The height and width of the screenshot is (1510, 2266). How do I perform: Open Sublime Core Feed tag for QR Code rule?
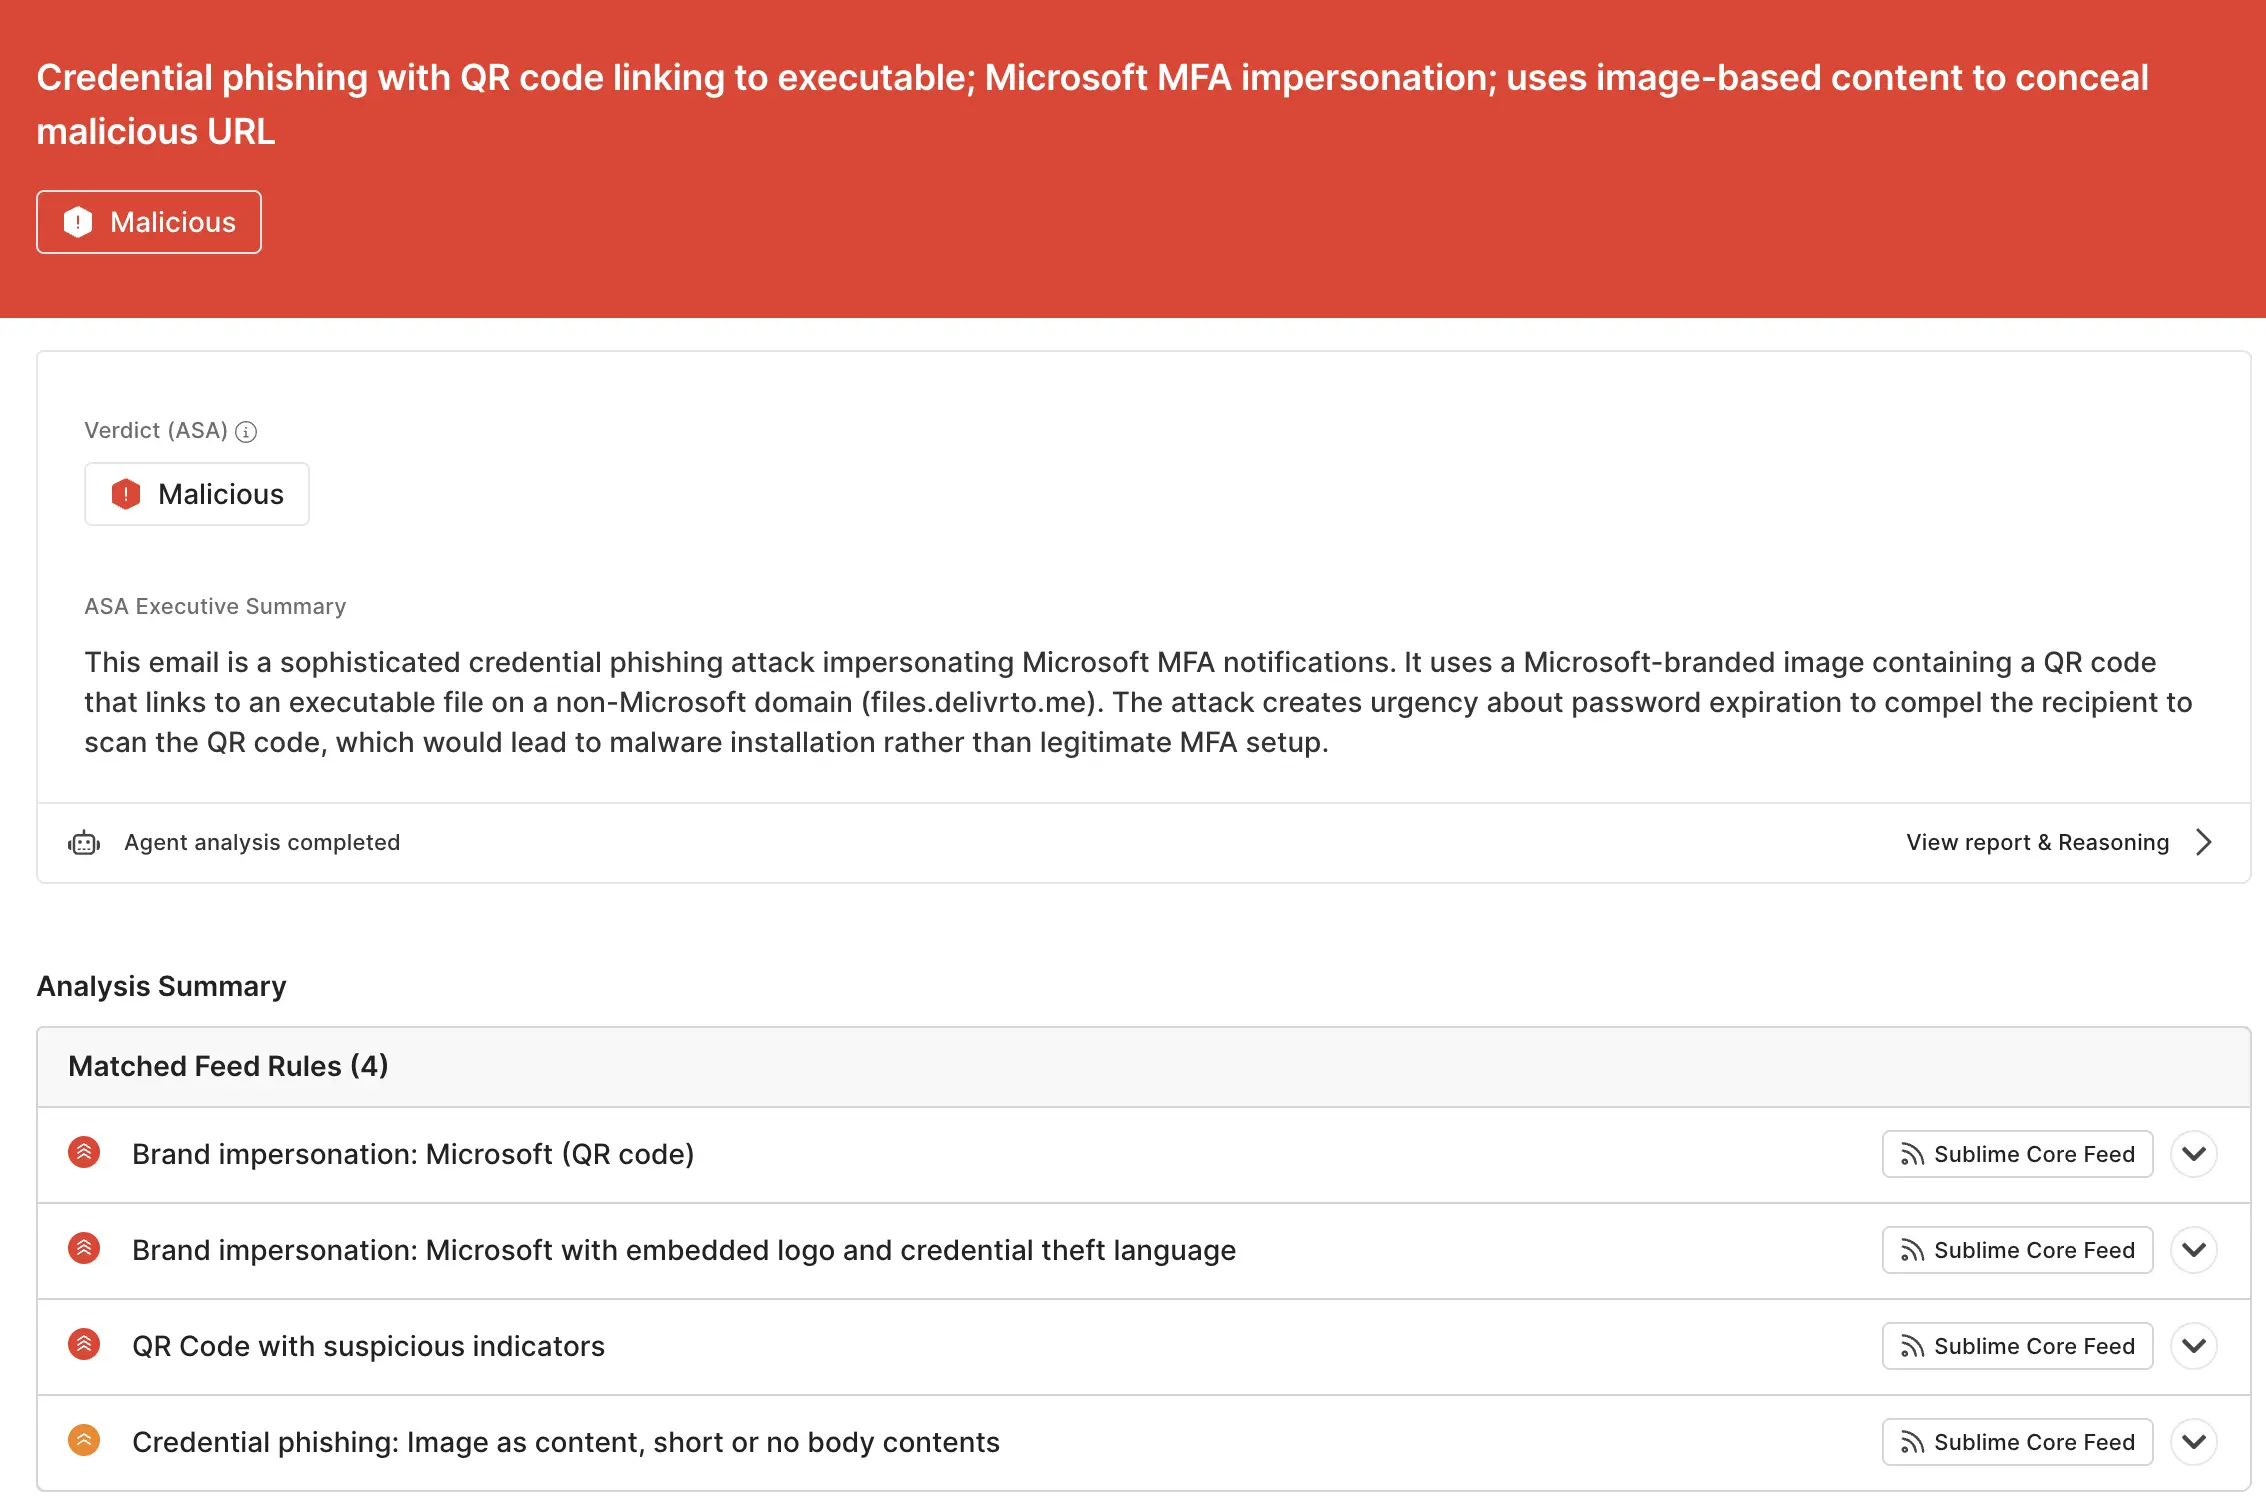2017,1346
